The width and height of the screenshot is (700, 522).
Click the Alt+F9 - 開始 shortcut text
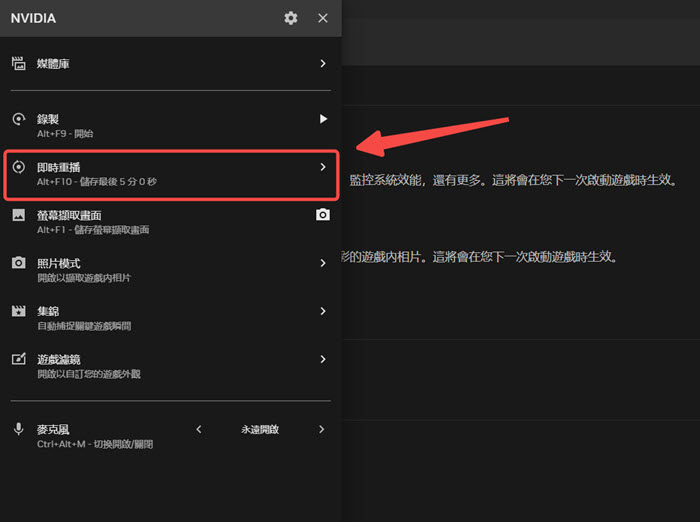pos(65,134)
